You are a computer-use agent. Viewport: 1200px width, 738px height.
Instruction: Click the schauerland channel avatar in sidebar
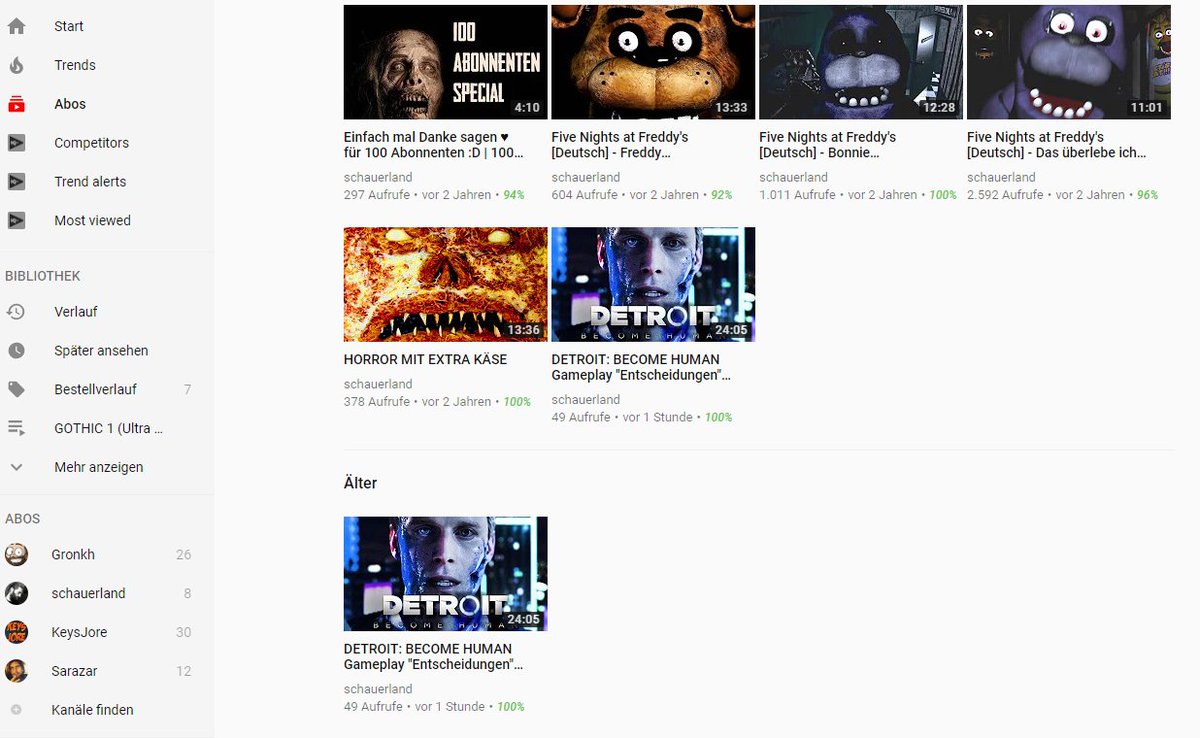(16, 594)
